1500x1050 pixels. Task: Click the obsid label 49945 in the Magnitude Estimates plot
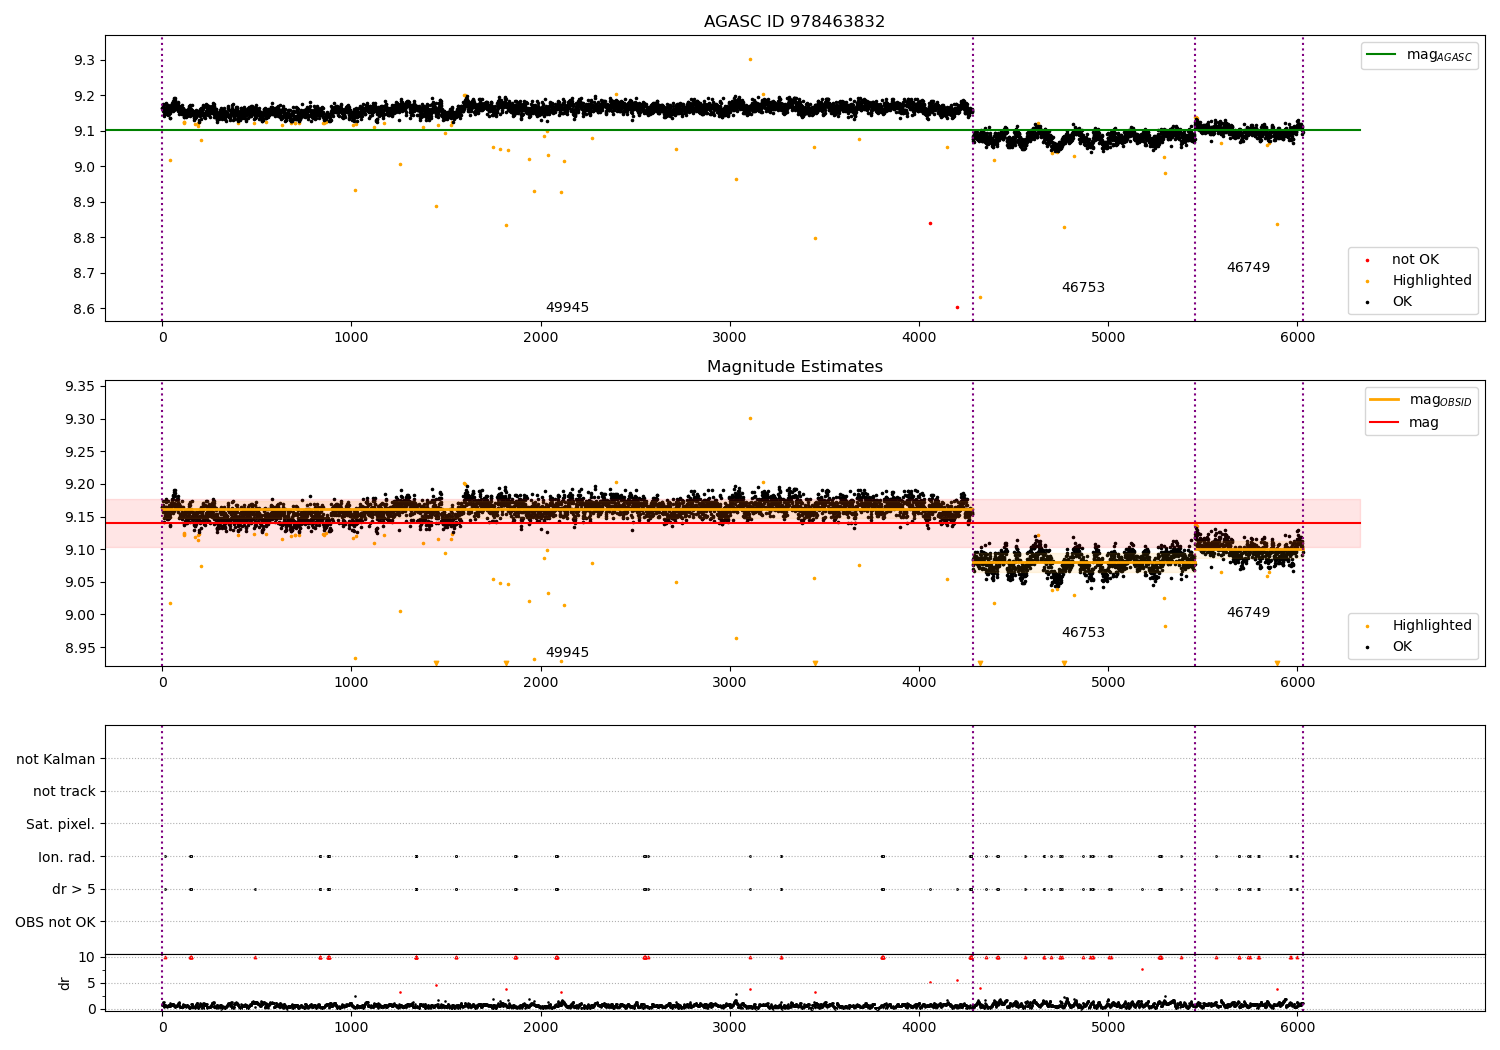click(567, 653)
